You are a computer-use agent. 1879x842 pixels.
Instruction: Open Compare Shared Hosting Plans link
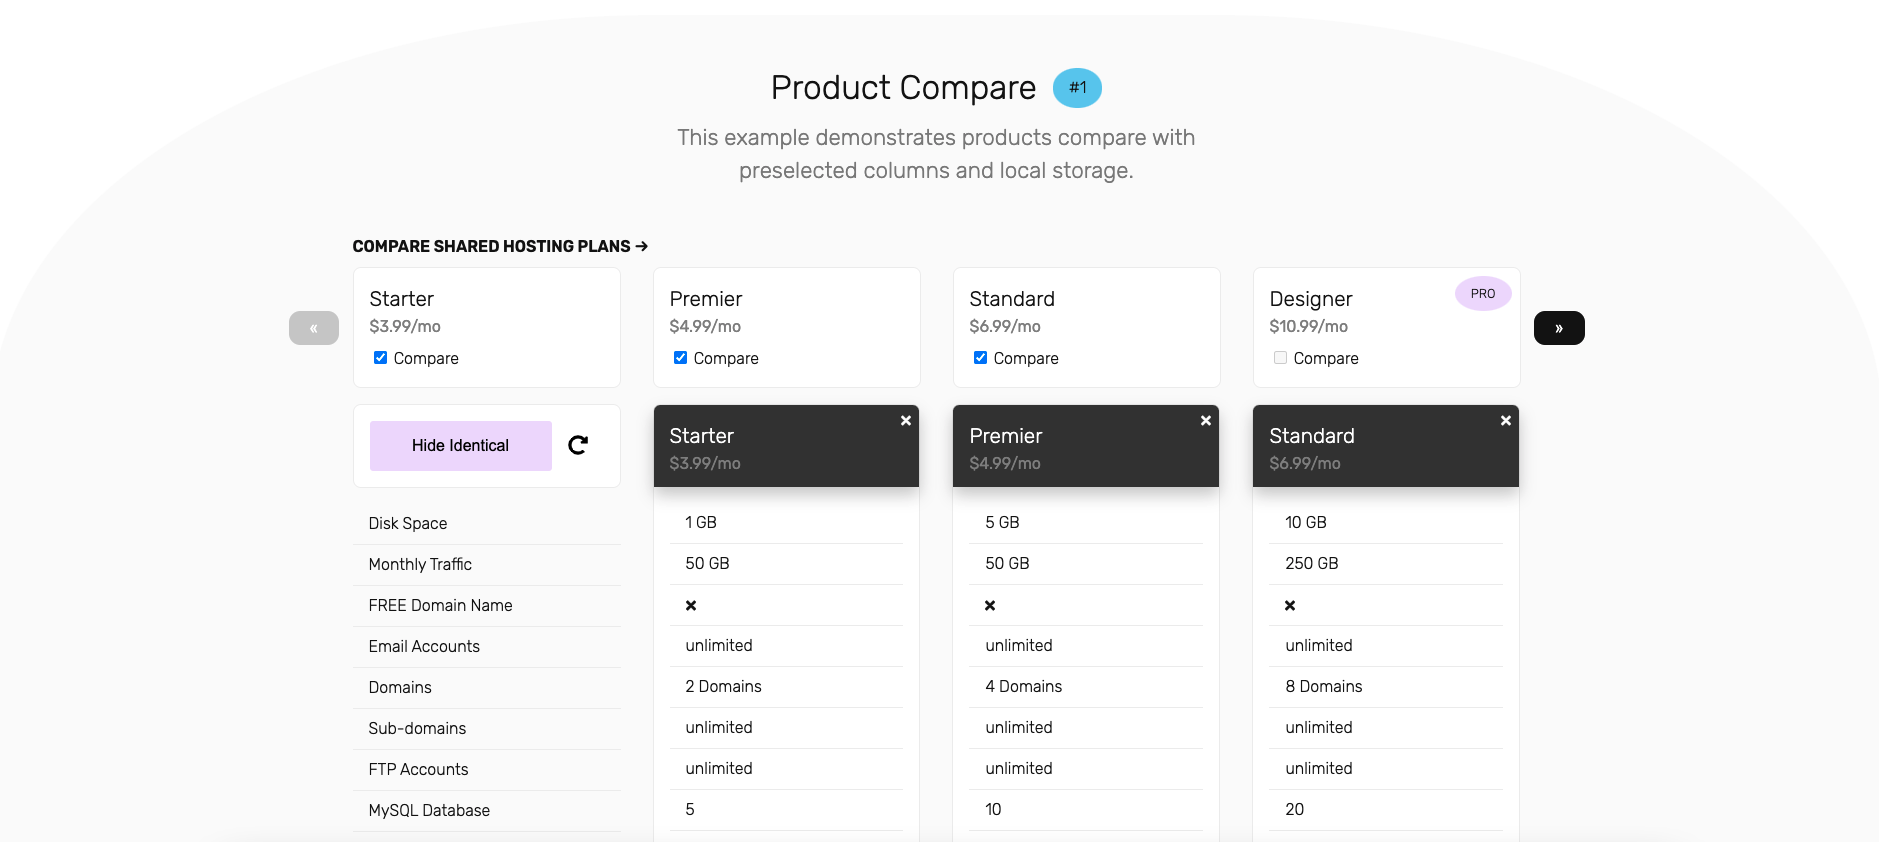pyautogui.click(x=500, y=246)
